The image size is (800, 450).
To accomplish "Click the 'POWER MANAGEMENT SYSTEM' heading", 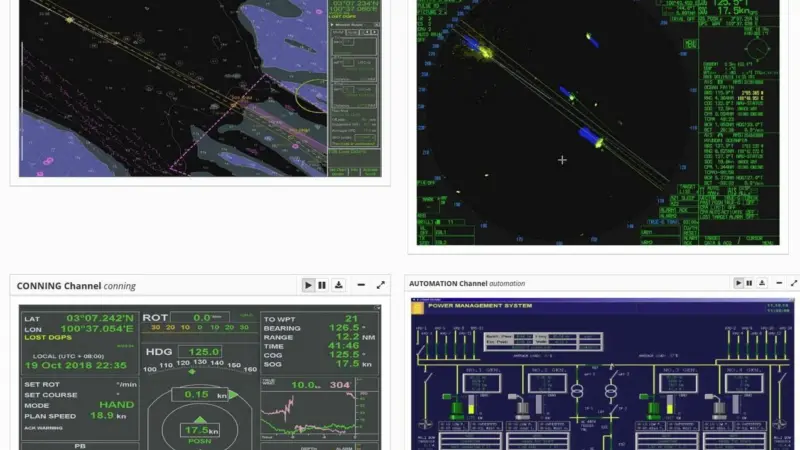I will [480, 306].
